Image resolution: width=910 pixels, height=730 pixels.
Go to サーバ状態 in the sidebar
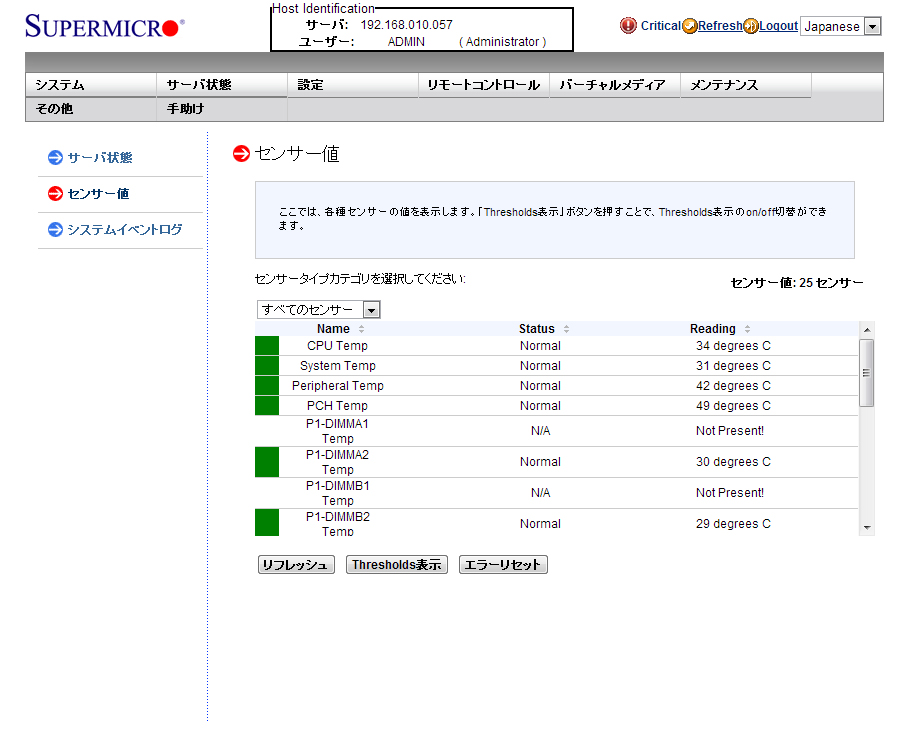pyautogui.click(x=100, y=157)
